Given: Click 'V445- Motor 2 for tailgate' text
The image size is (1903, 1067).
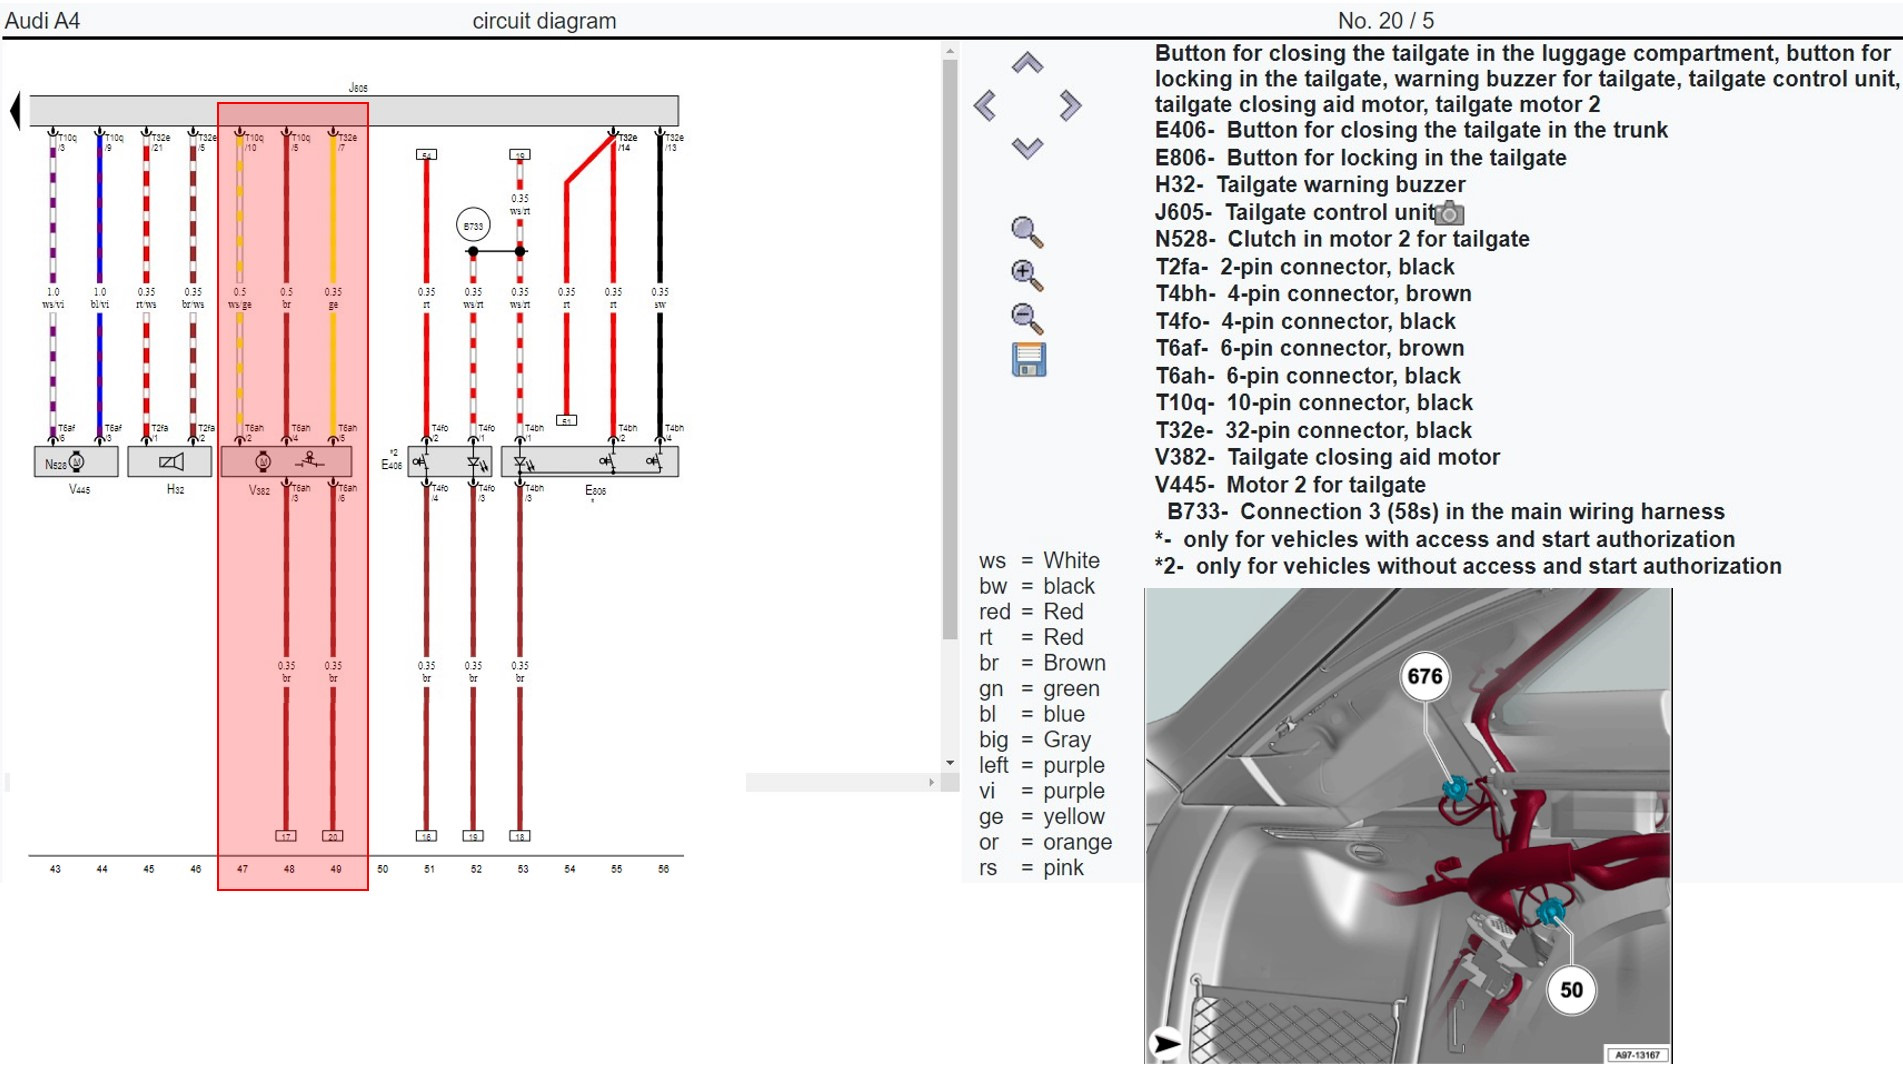Looking at the screenshot, I should pos(1290,485).
